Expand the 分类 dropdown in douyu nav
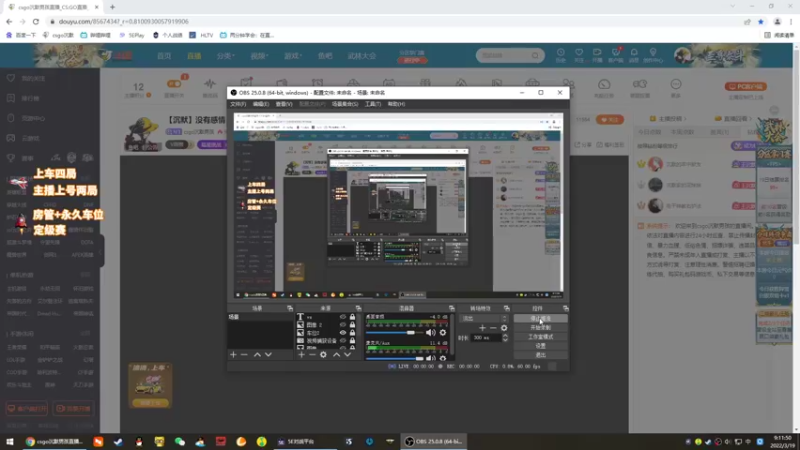The width and height of the screenshot is (800, 450). point(225,56)
